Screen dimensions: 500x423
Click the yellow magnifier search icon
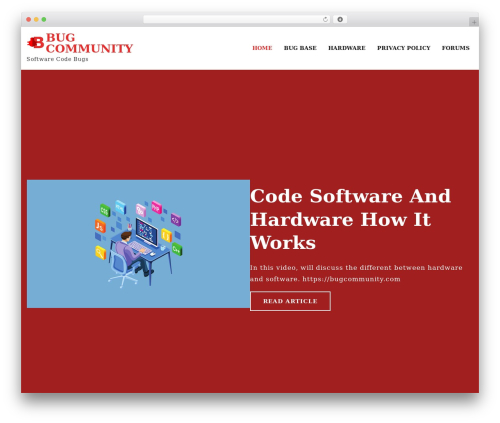point(100,252)
